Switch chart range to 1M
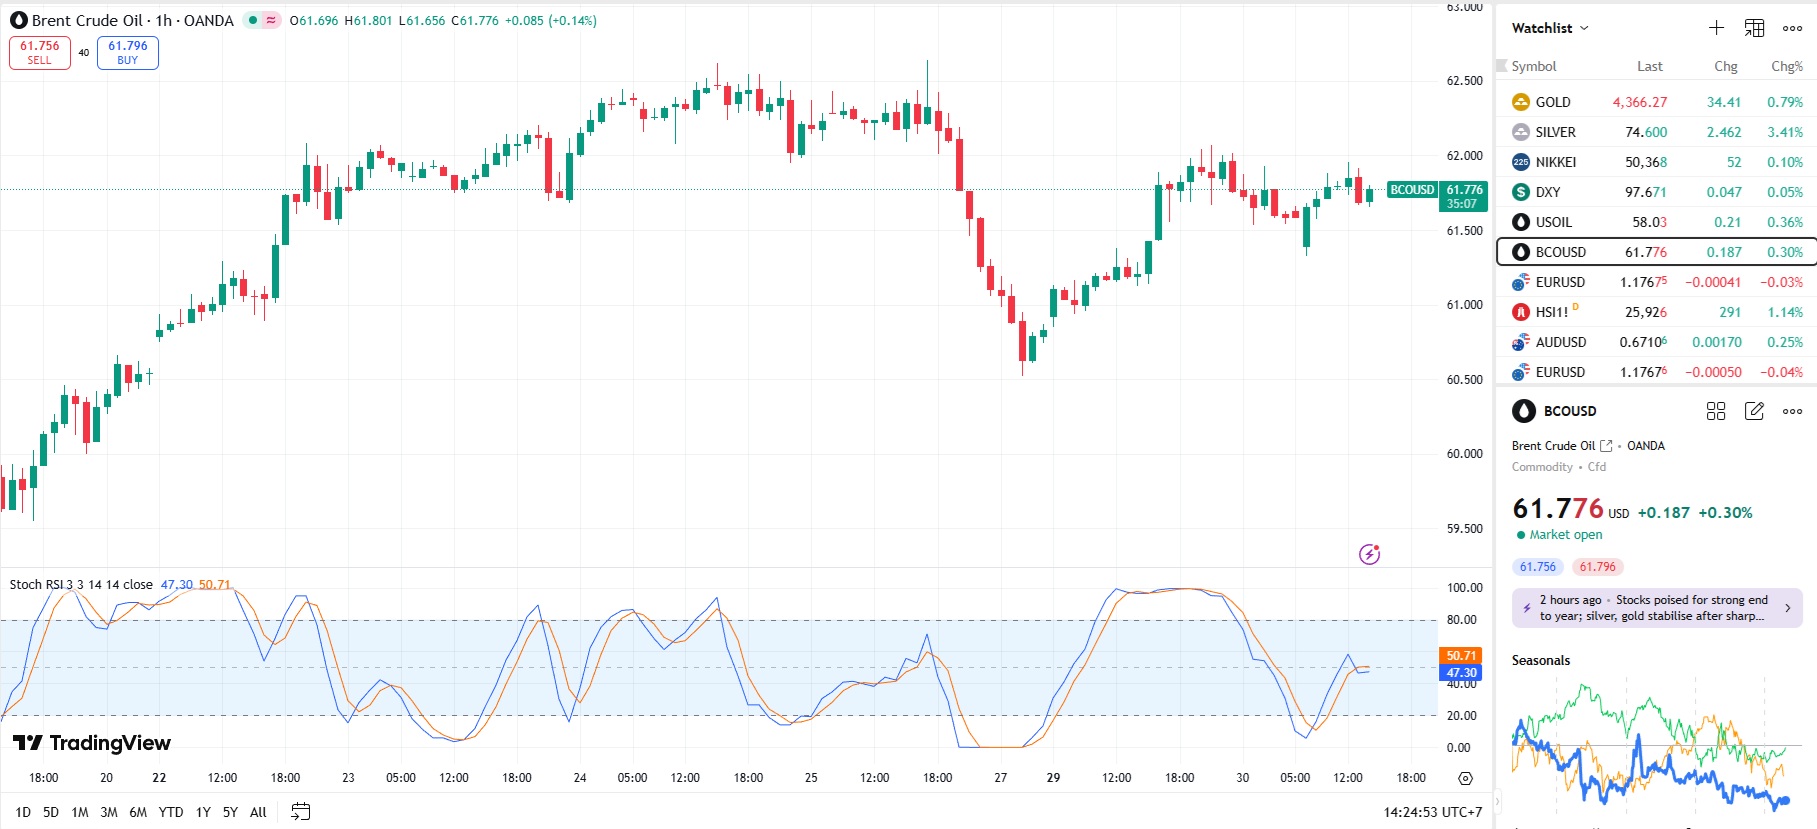1817x829 pixels. 80,812
